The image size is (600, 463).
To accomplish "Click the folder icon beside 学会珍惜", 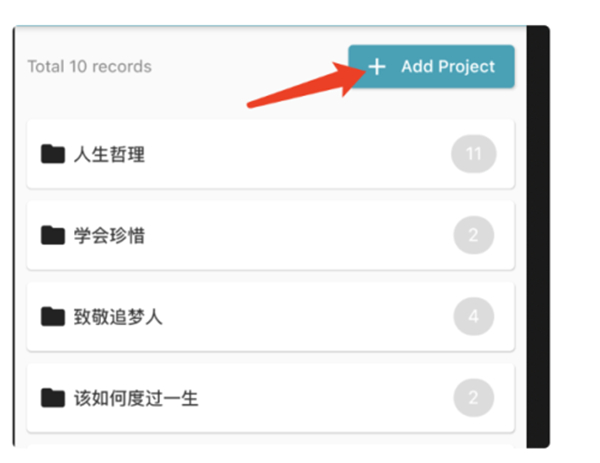I will [x=52, y=236].
